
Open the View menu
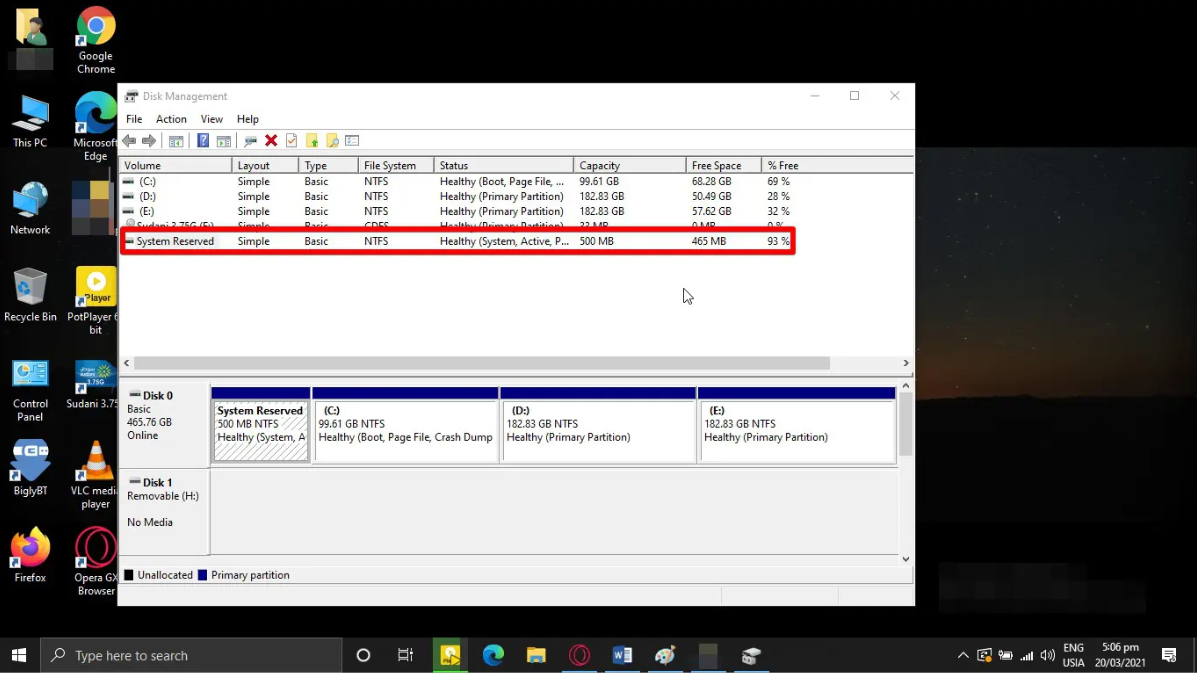[x=211, y=119]
